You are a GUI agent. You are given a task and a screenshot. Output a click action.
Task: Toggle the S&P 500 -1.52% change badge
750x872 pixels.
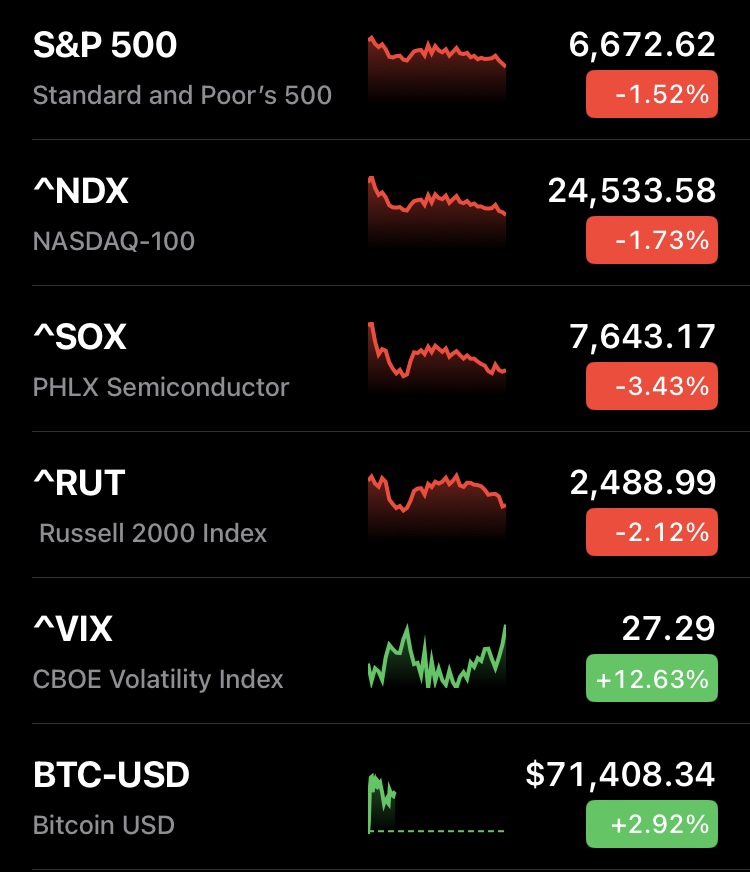651,95
